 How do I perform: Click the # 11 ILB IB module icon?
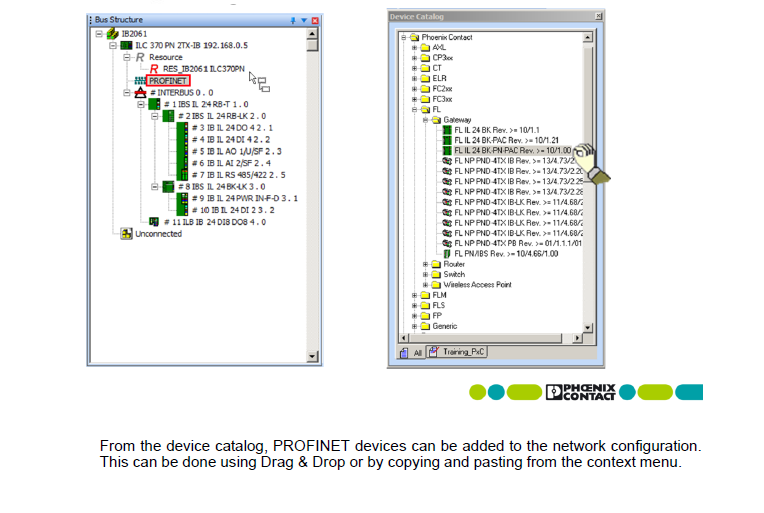click(x=153, y=221)
